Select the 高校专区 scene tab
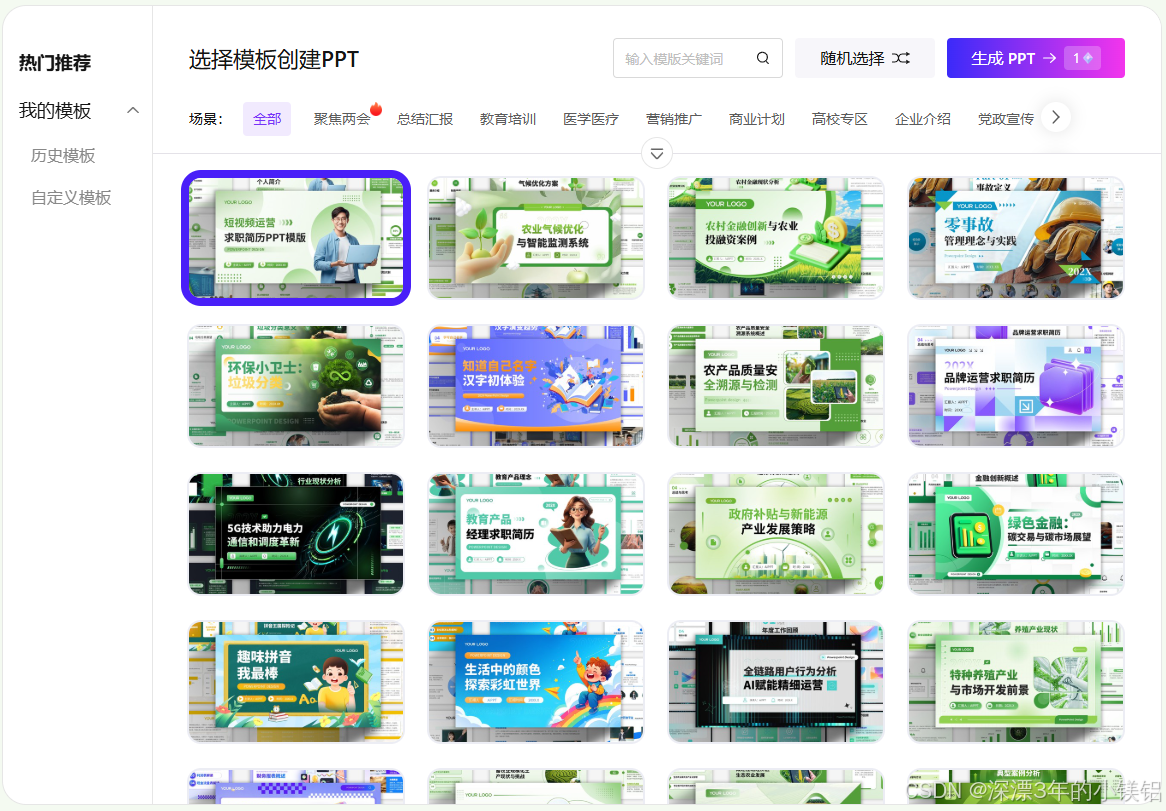This screenshot has width=1166, height=811. point(840,119)
